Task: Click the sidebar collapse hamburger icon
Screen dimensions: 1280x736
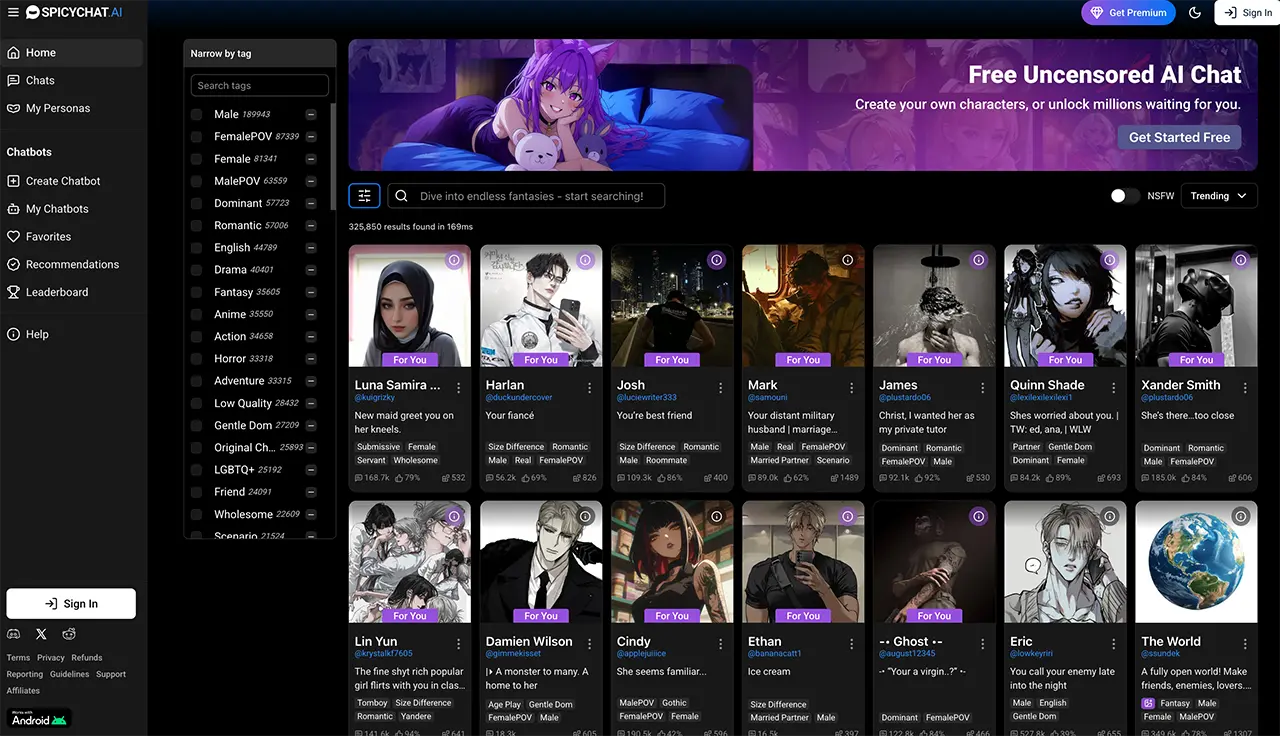Action: tap(11, 13)
